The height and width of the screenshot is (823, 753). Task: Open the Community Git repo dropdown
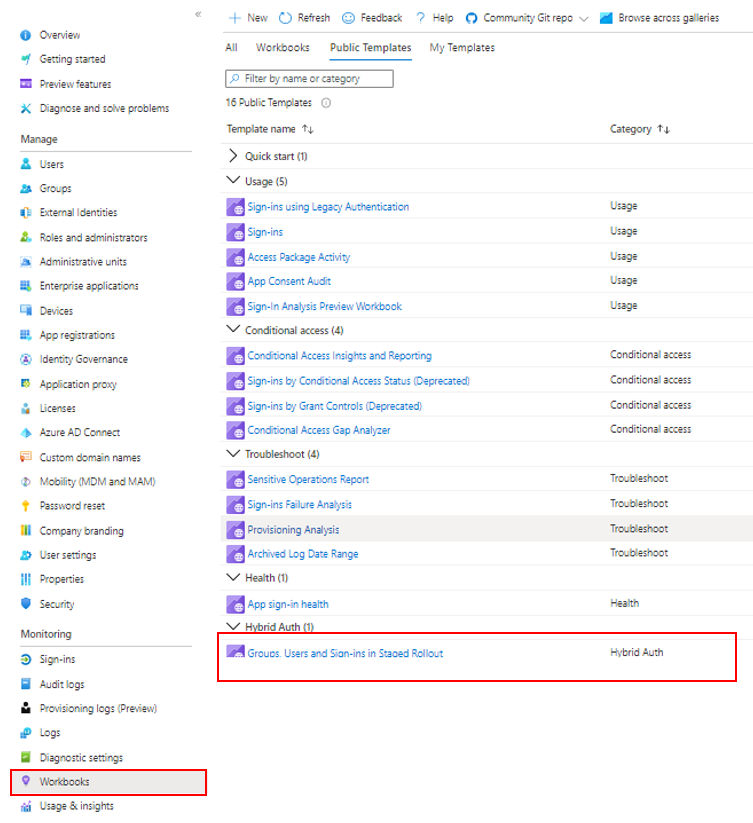[x=583, y=18]
